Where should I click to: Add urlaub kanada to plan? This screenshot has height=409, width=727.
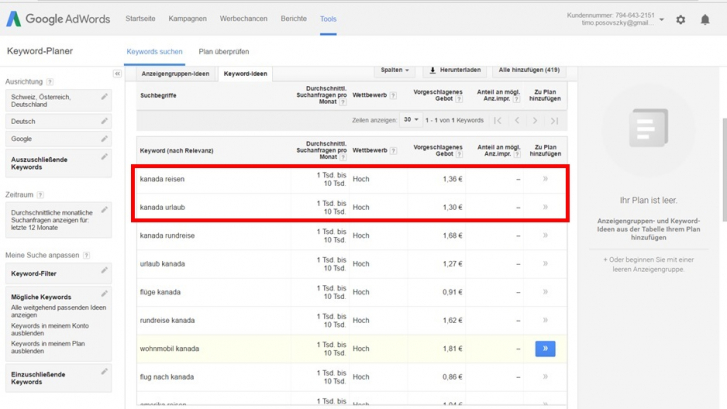[545, 263]
